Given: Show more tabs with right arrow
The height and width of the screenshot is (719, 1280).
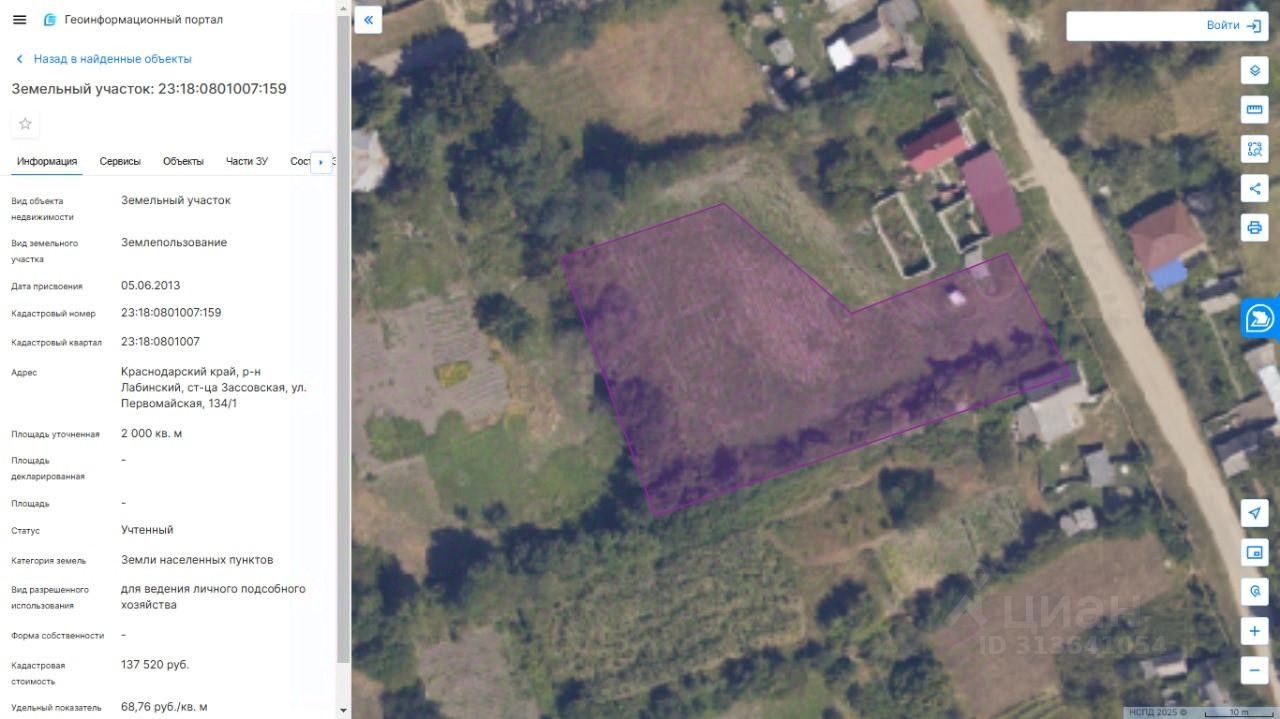Looking at the screenshot, I should (321, 162).
